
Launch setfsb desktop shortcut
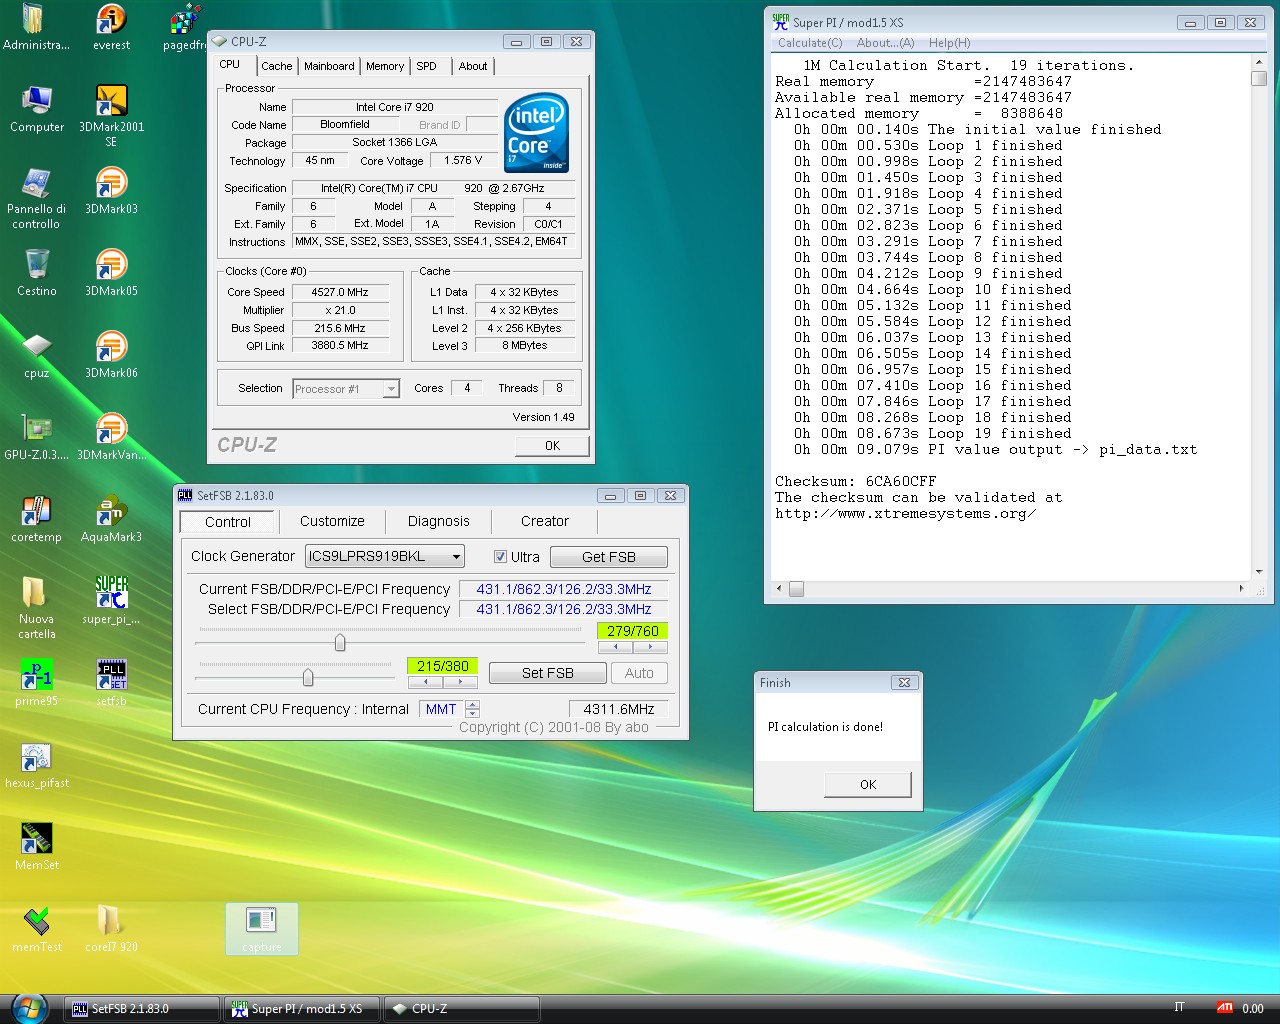(x=111, y=683)
